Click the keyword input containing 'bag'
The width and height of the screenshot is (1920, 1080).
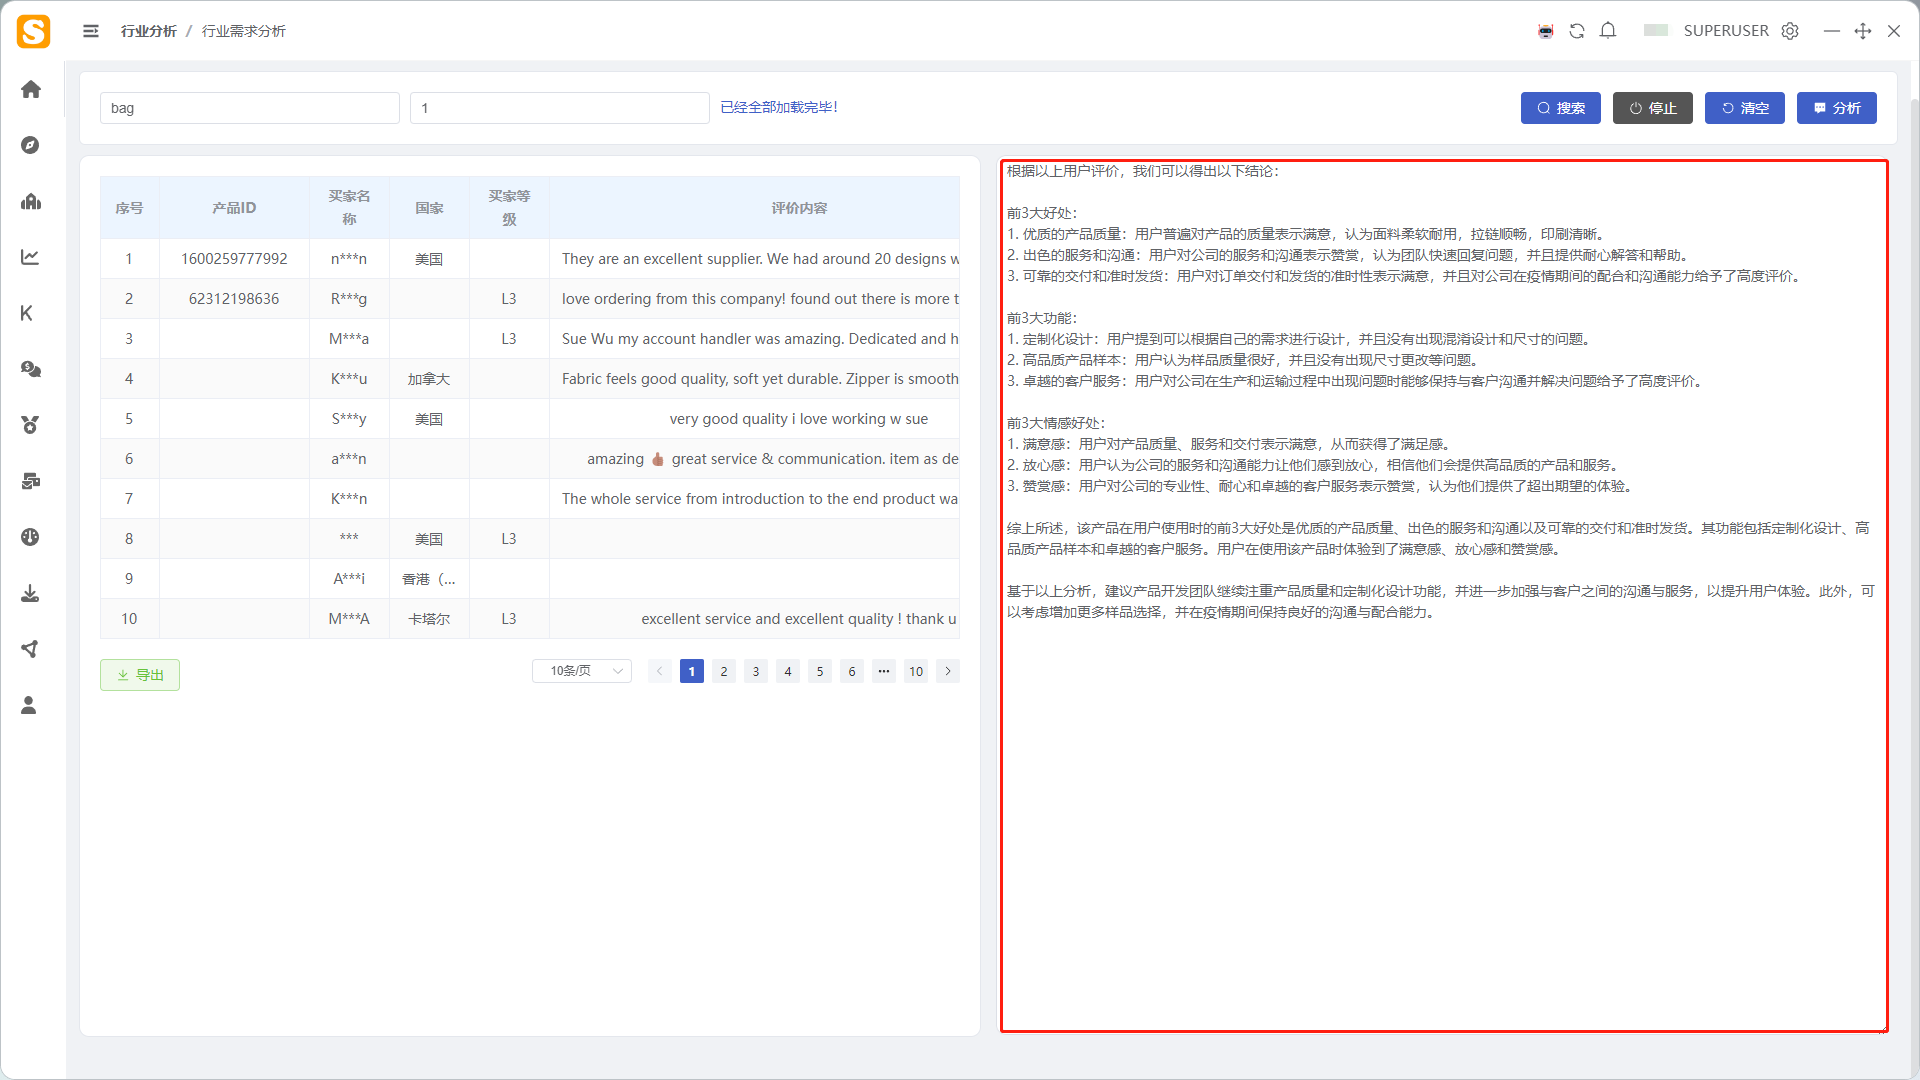[250, 108]
